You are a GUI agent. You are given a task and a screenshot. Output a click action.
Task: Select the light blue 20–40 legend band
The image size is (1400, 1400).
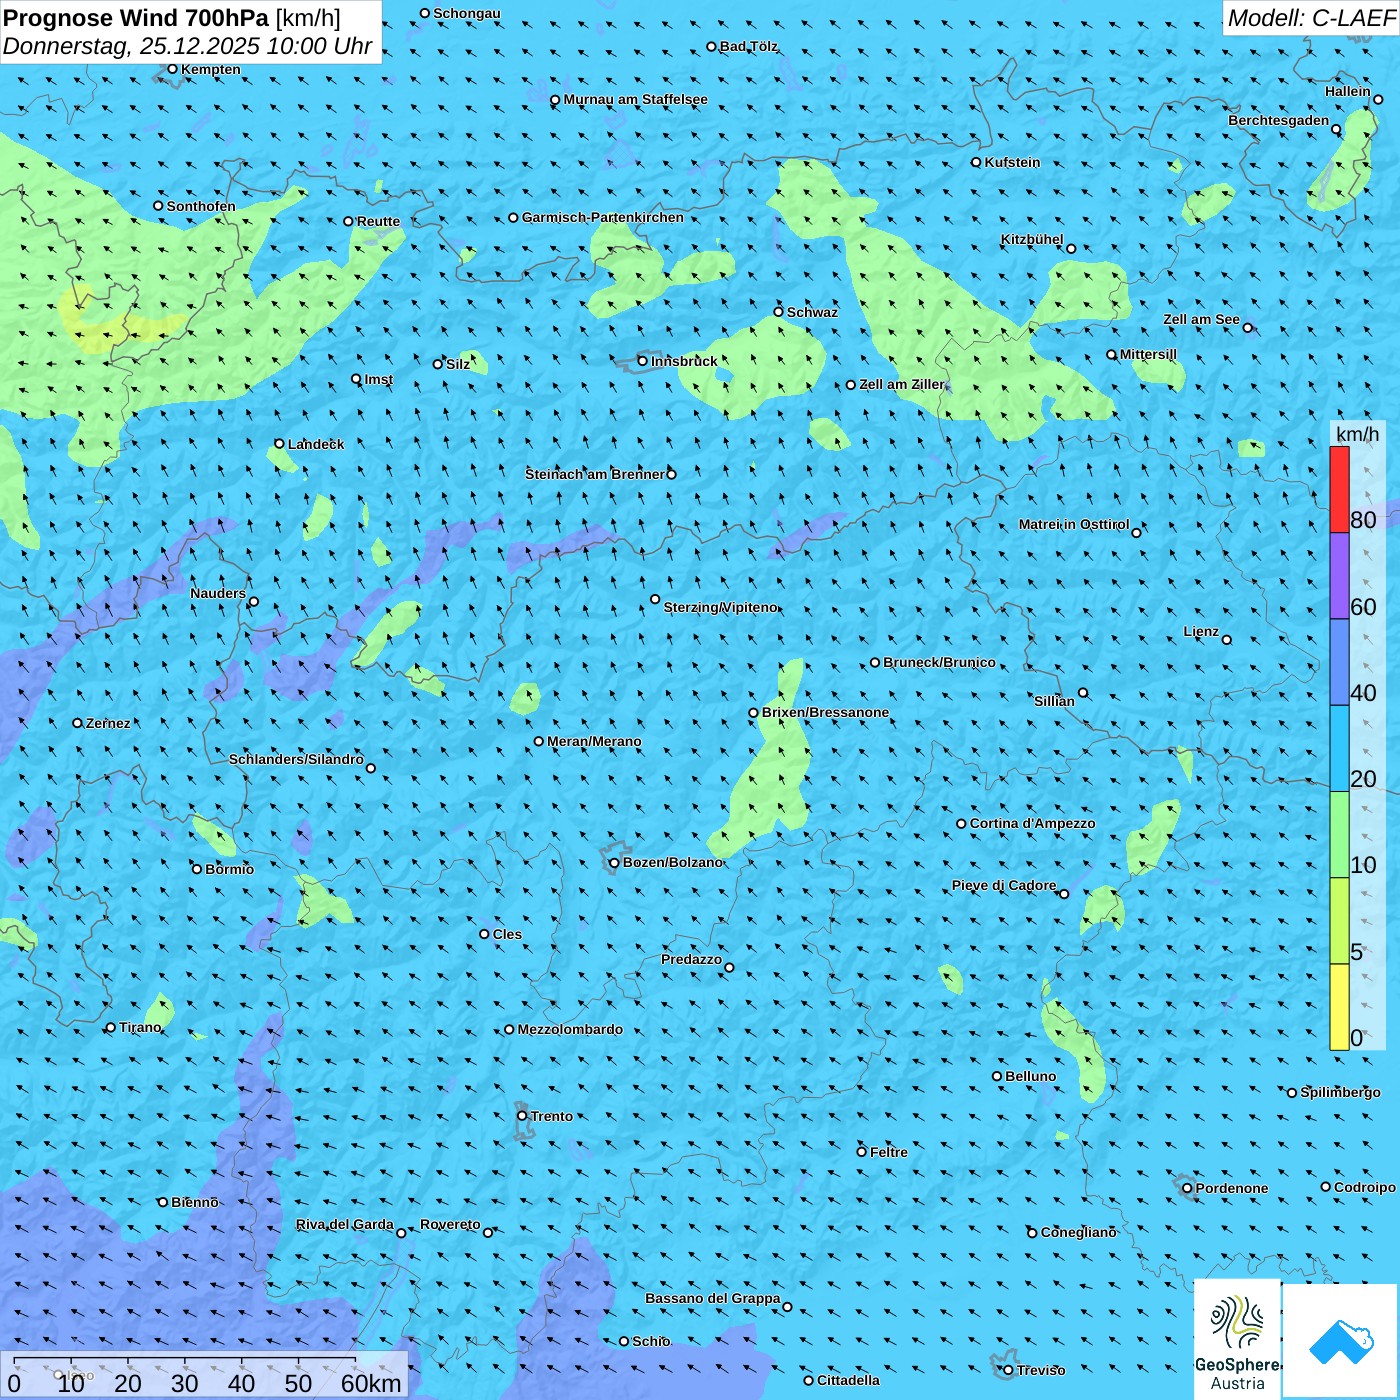[x=1339, y=749]
